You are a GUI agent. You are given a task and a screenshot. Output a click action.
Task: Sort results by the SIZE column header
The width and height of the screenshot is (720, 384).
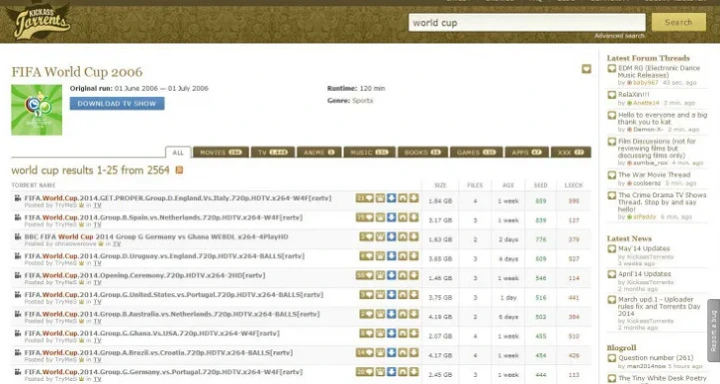tap(440, 185)
